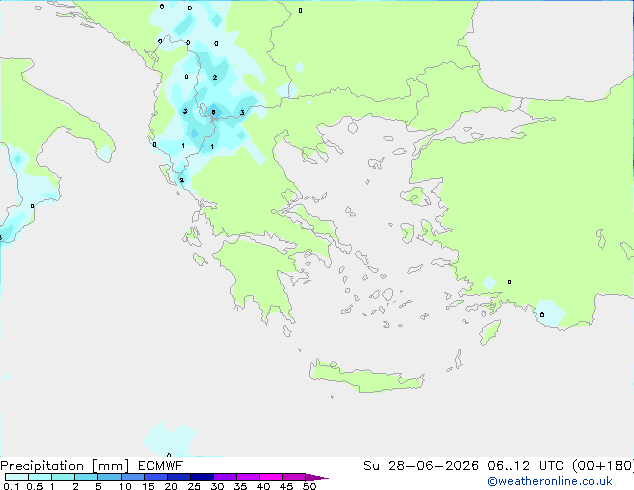Screen dimensions: 634x490
Task: Click the 15 mm blue legend swatch
Action: click(x=156, y=477)
